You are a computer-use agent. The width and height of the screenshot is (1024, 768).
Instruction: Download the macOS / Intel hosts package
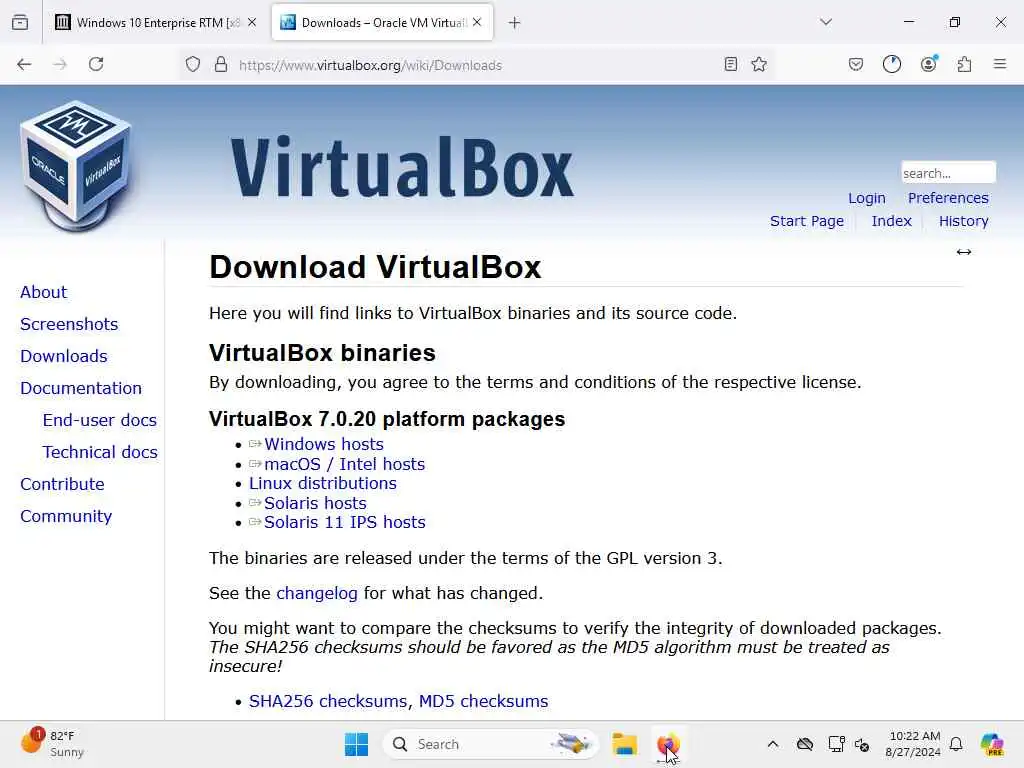(344, 464)
